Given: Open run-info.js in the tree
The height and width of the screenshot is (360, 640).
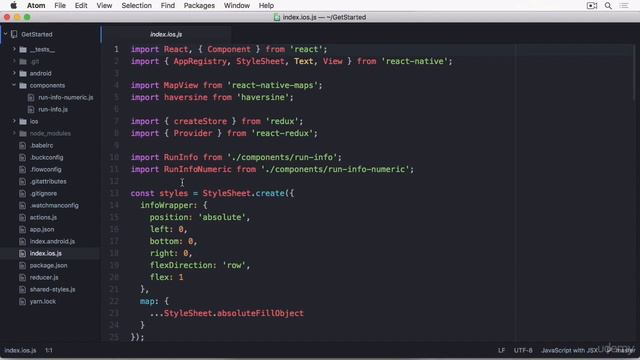Looking at the screenshot, I should tap(53, 109).
